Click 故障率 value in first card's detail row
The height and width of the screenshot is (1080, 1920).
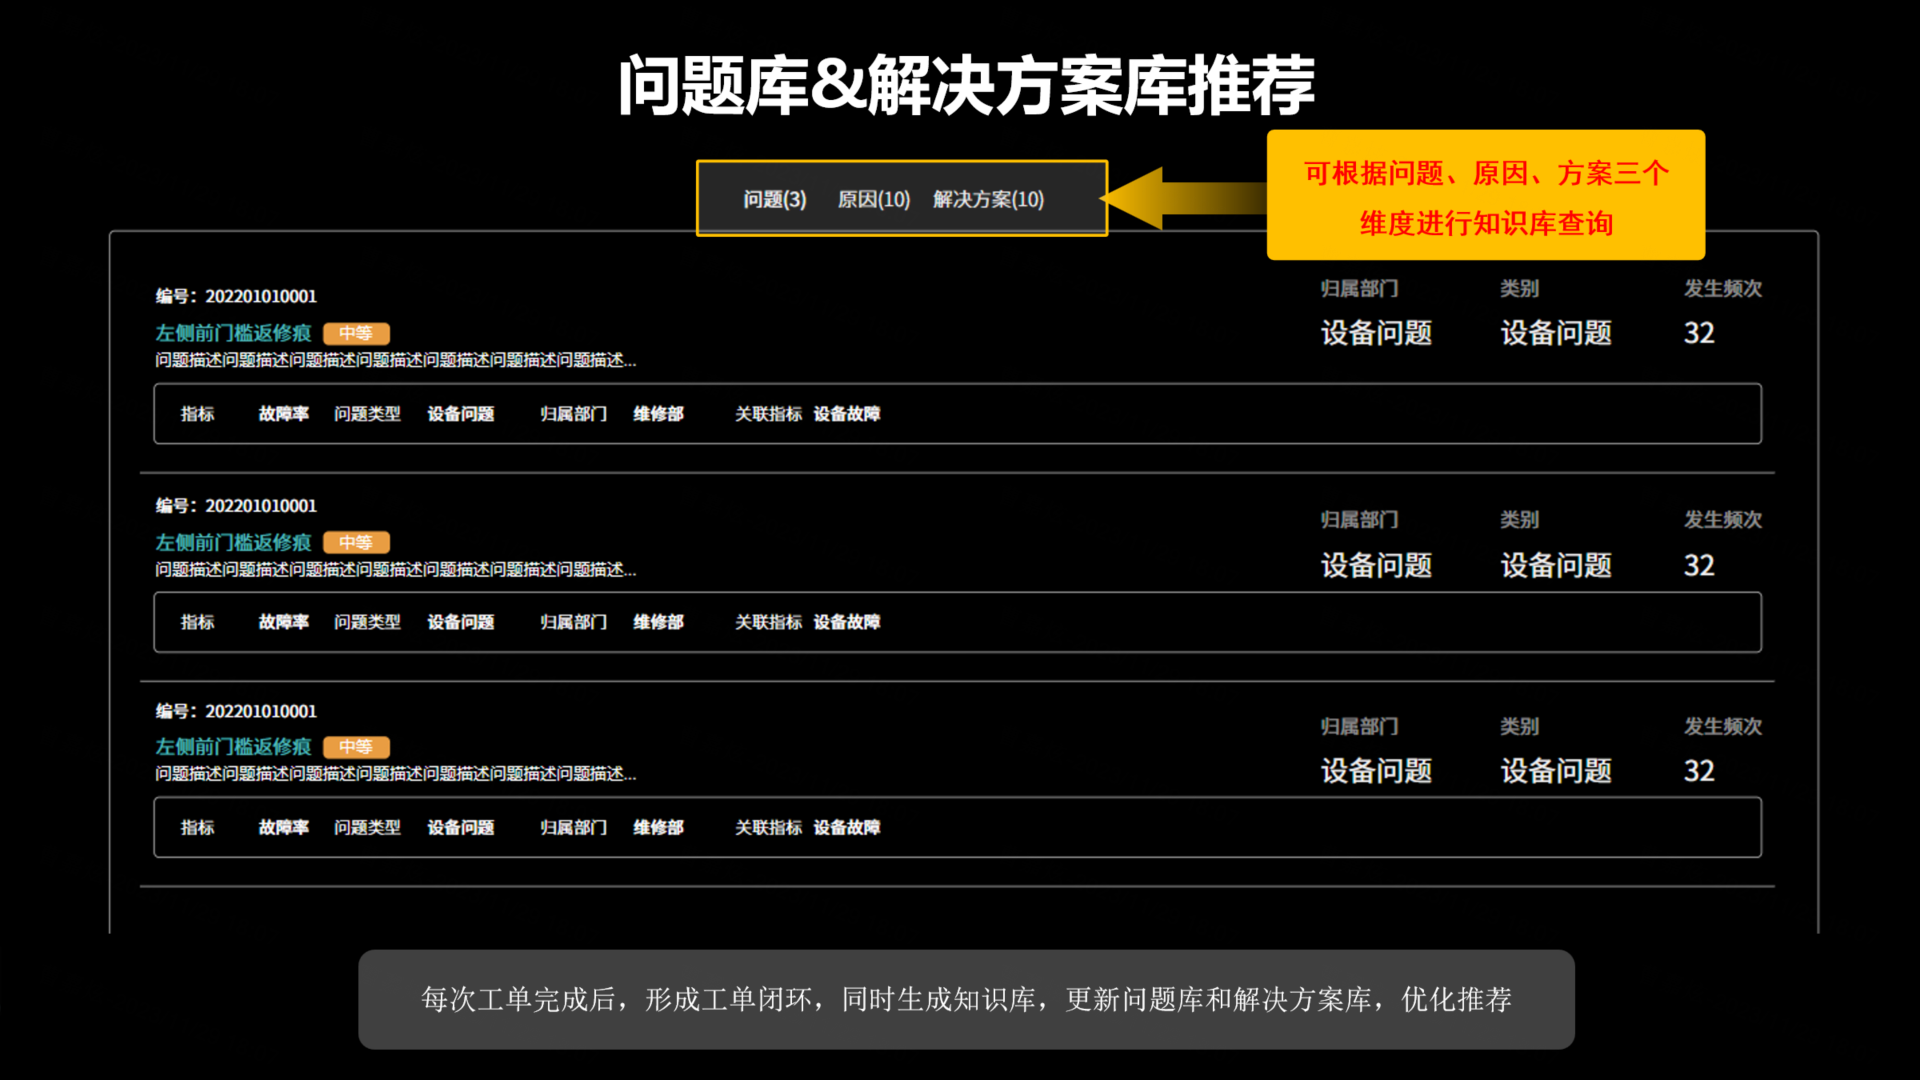[284, 414]
